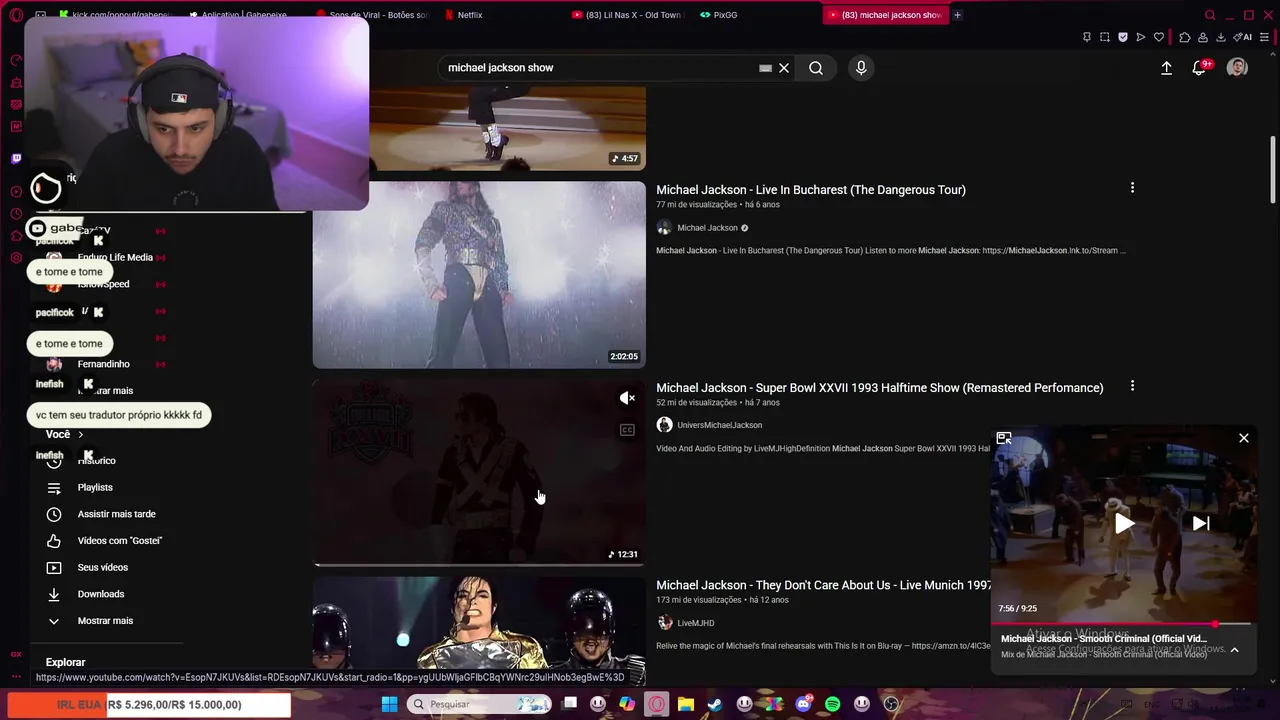Open the browser tab search magnifier icon

click(1210, 15)
